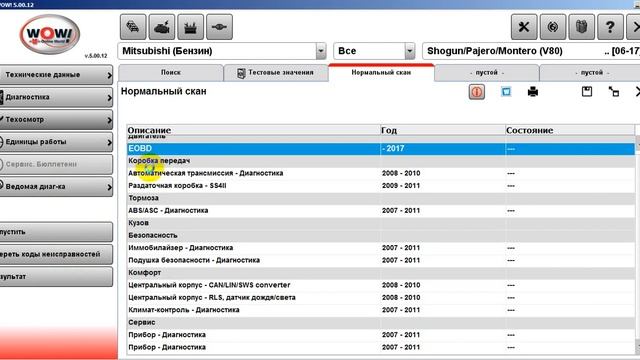The width and height of the screenshot is (640, 360).
Task: Select Раздаточная коробка - SS4II row
Action: (x=380, y=186)
